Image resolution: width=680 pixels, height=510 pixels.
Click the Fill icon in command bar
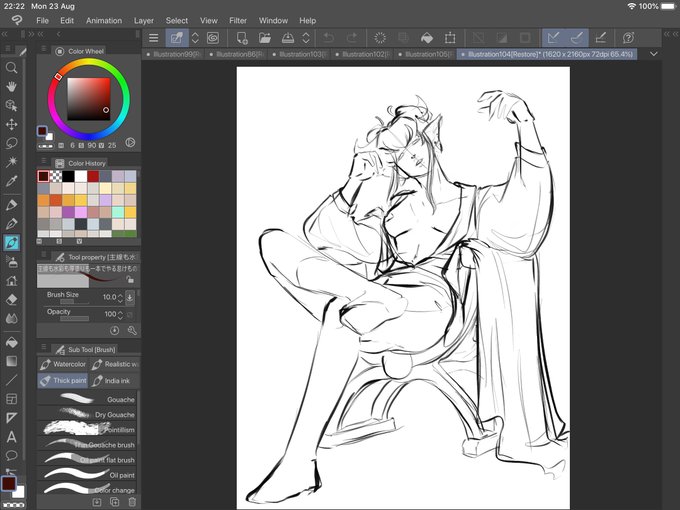point(427,38)
